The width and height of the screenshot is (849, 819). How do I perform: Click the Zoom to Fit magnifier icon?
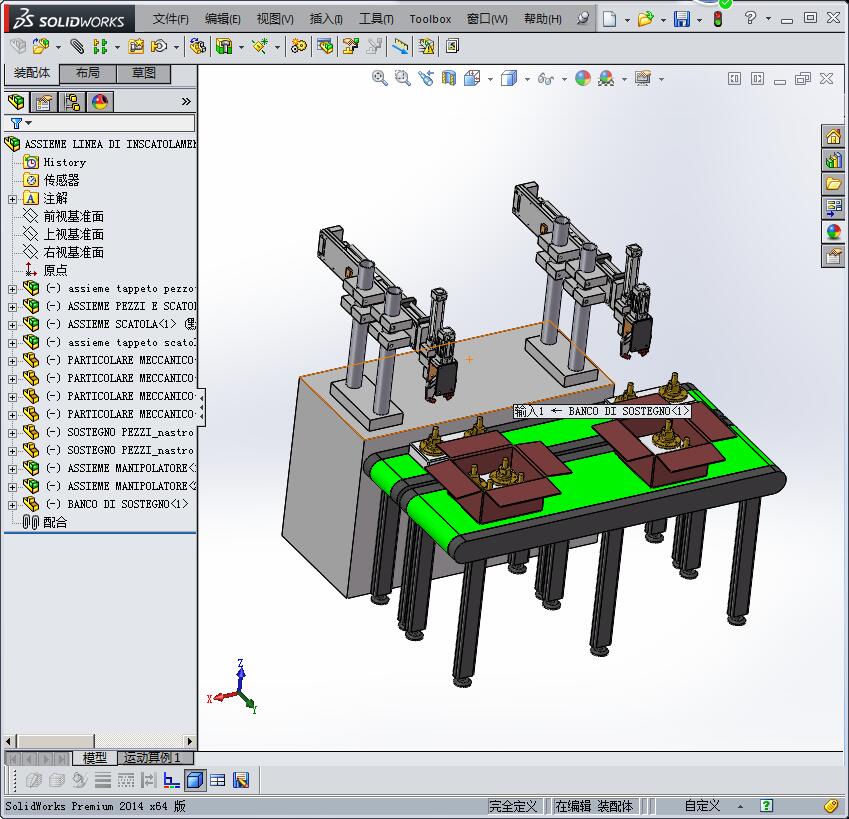pos(380,79)
